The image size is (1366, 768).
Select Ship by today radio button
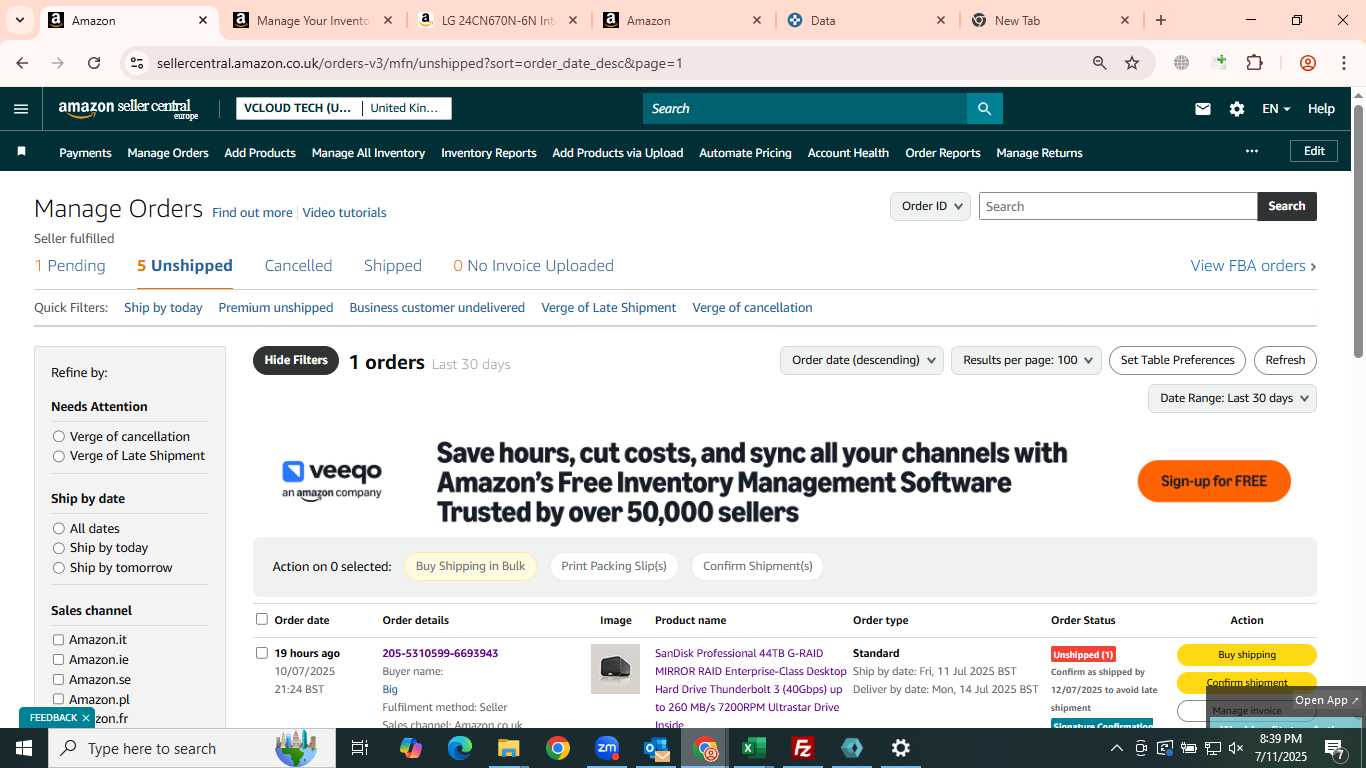coord(59,548)
